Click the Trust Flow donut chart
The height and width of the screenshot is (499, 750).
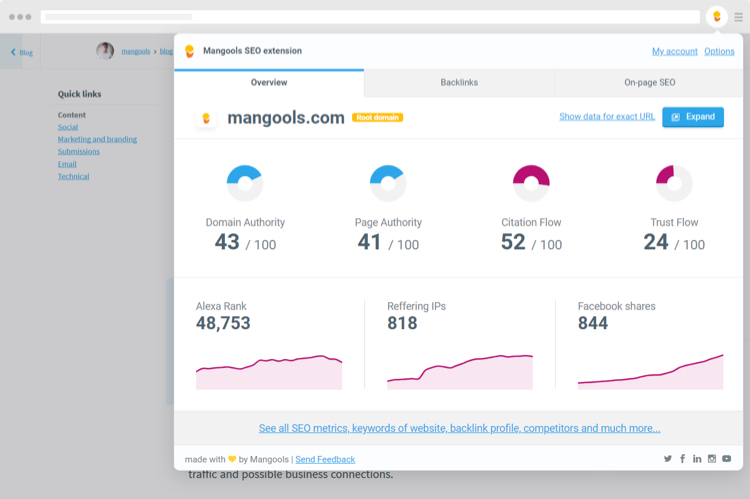point(674,183)
